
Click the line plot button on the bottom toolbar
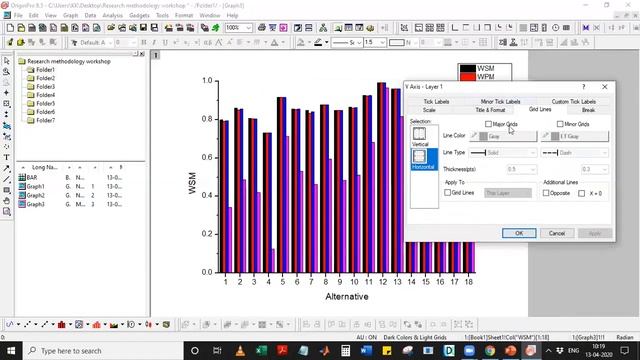click(10, 324)
